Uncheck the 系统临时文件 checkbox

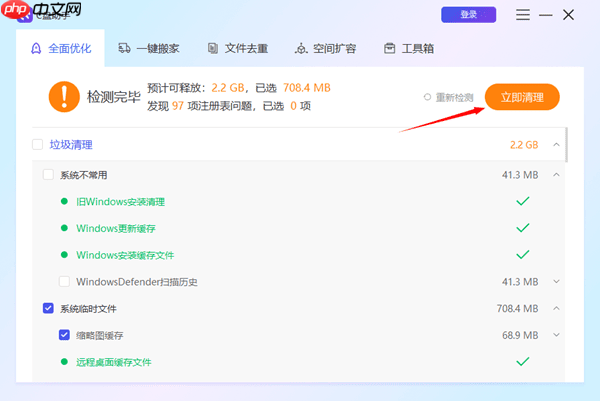(x=48, y=308)
